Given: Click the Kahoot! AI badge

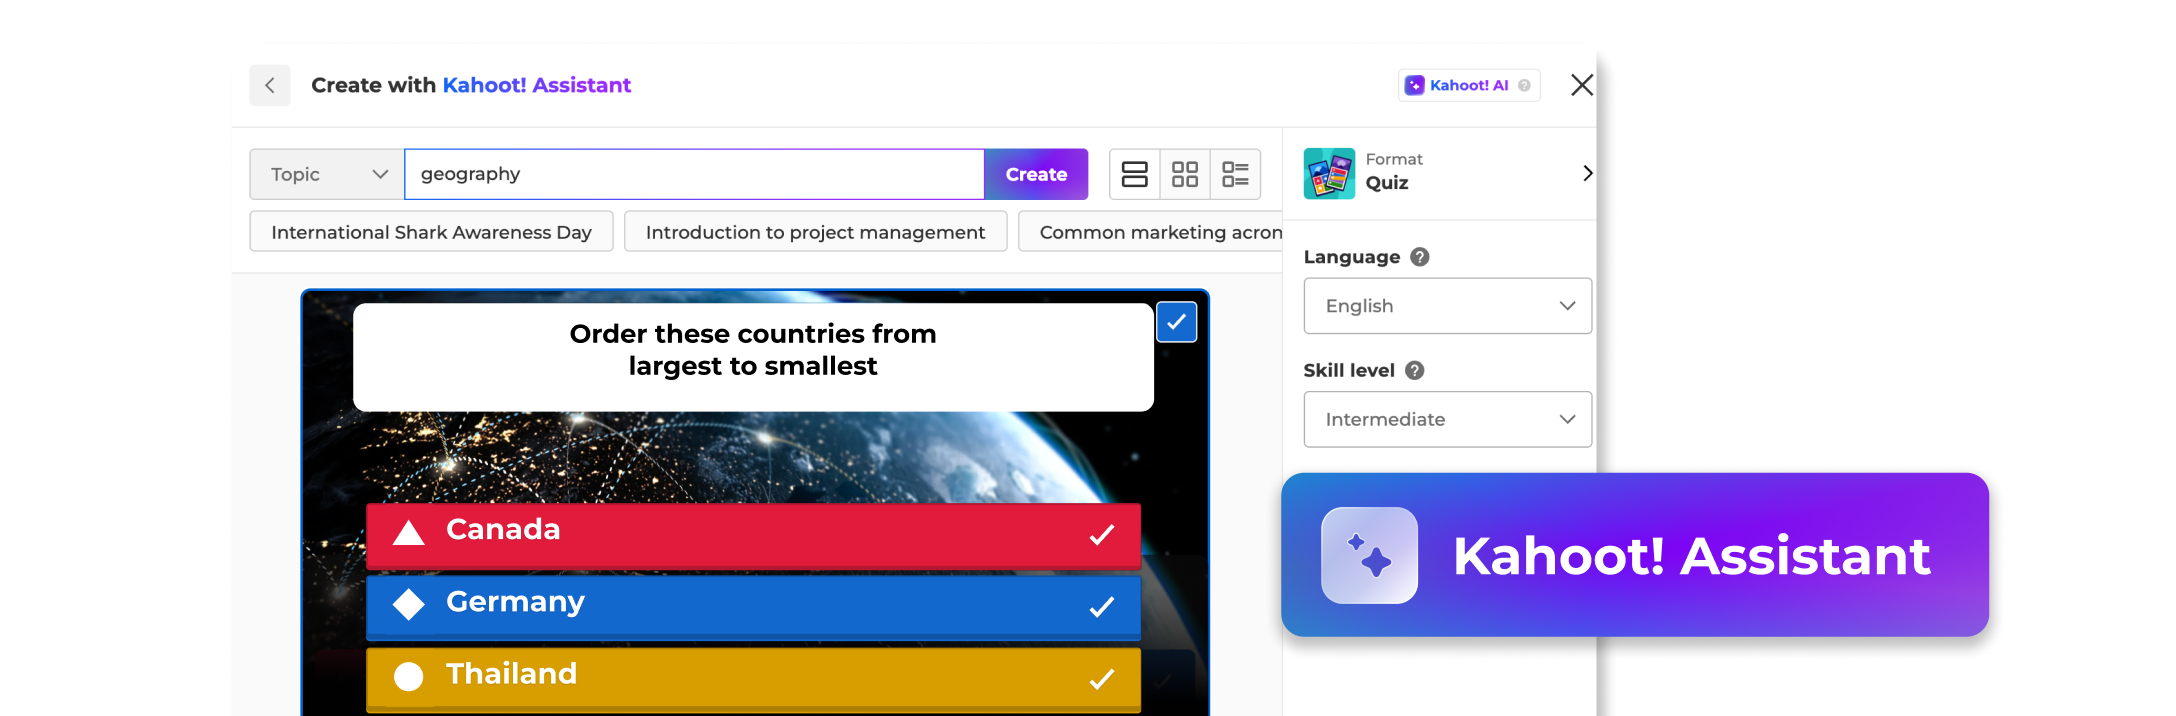Looking at the screenshot, I should [1469, 85].
